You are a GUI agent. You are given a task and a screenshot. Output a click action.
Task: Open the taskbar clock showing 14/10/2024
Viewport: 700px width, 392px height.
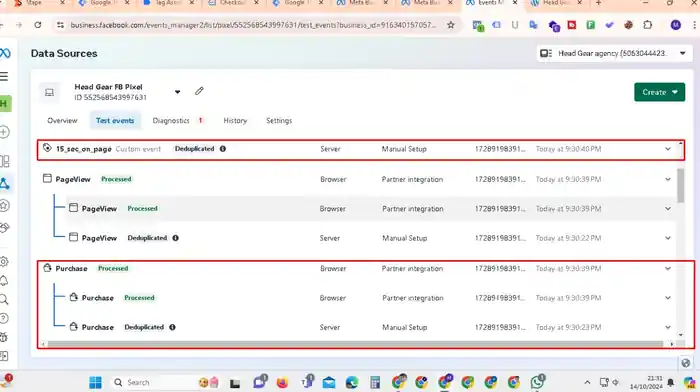click(646, 383)
